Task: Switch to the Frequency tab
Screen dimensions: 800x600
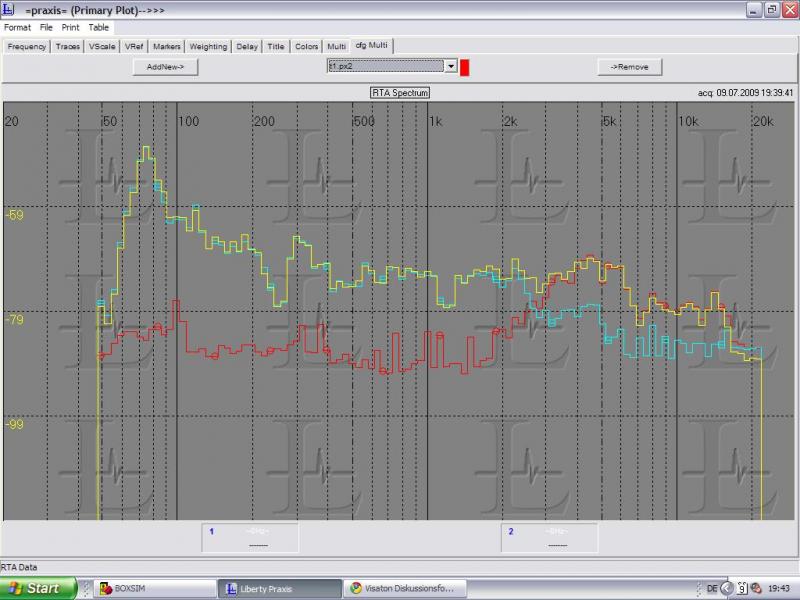Action: click(x=27, y=46)
